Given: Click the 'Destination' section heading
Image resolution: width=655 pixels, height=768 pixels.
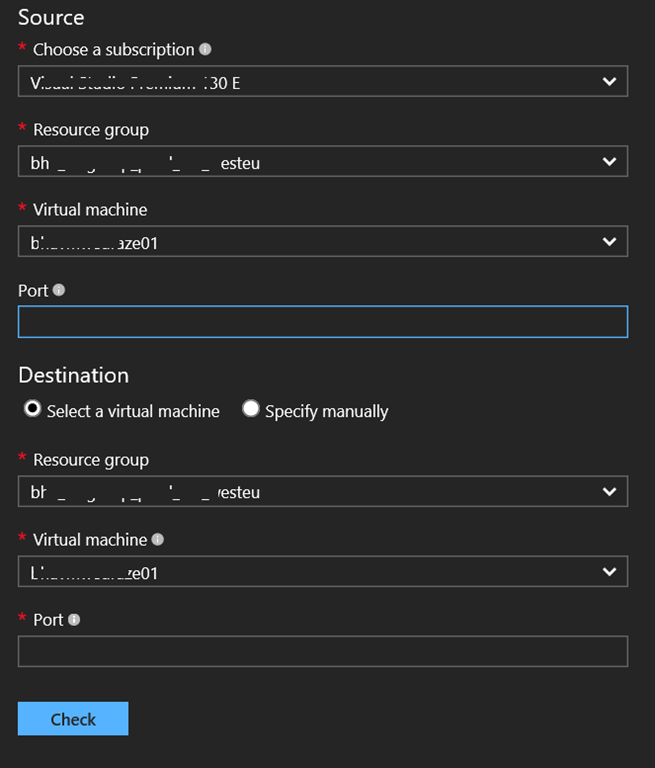Looking at the screenshot, I should pos(73,375).
